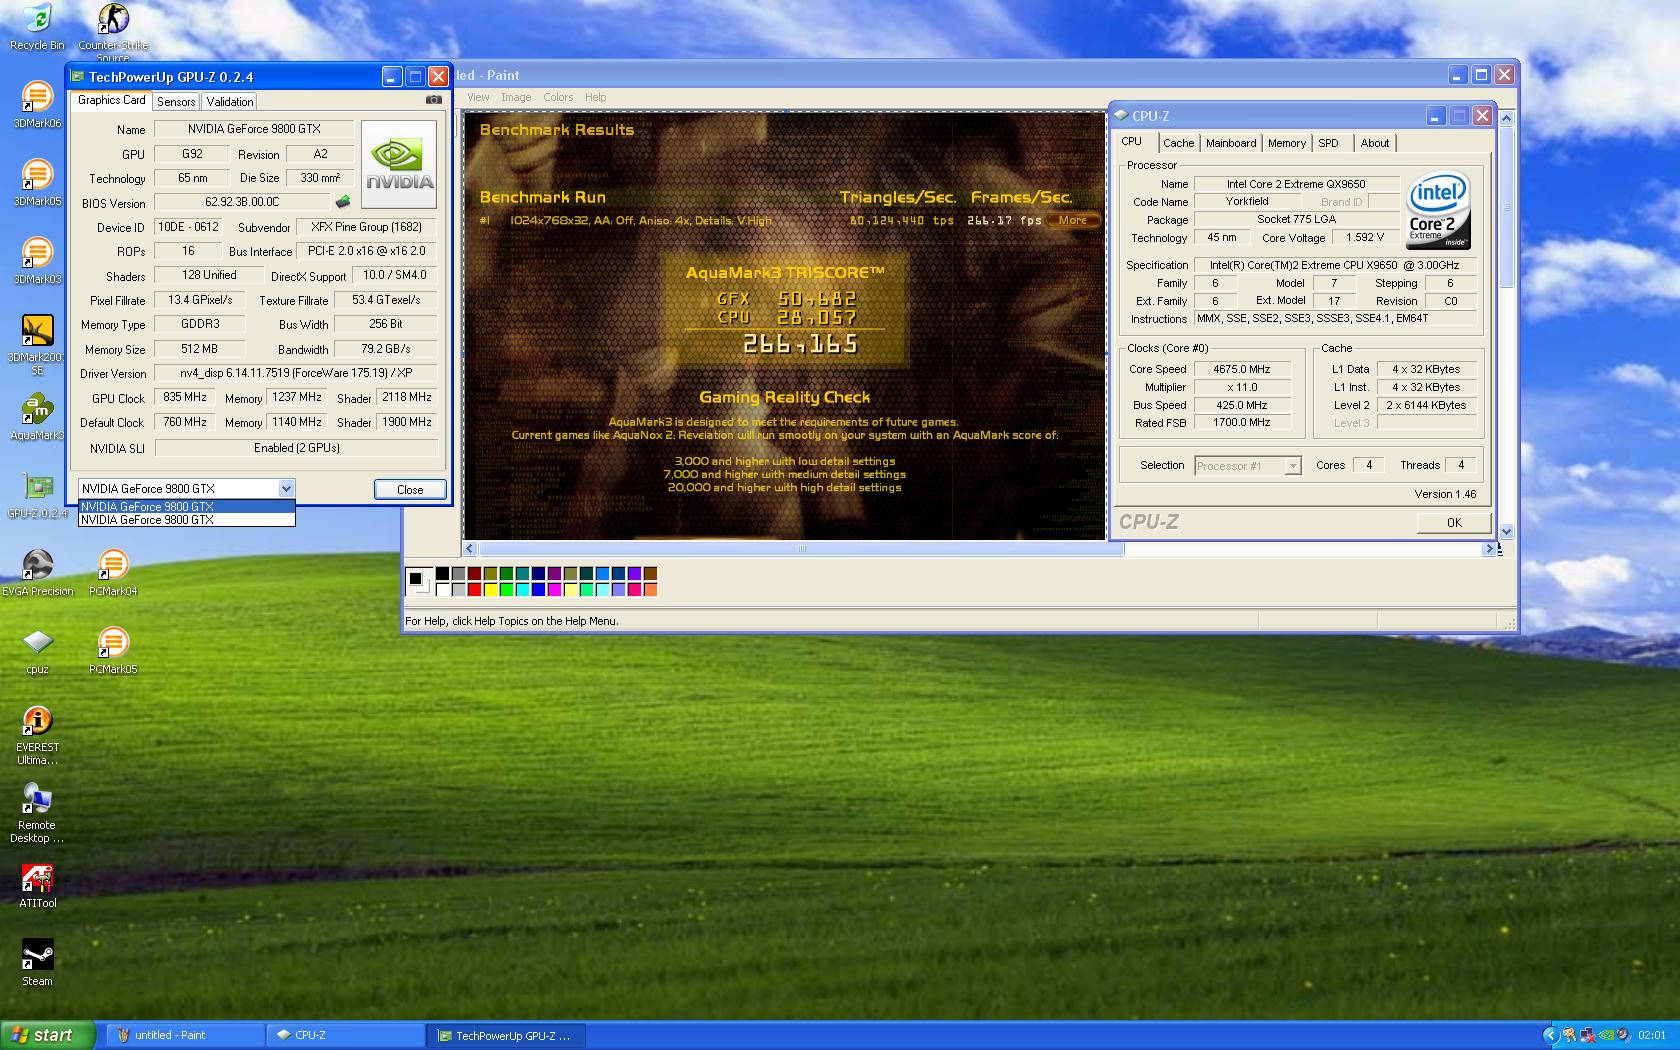Open the Memory tab in CPU-Z

(x=1287, y=143)
